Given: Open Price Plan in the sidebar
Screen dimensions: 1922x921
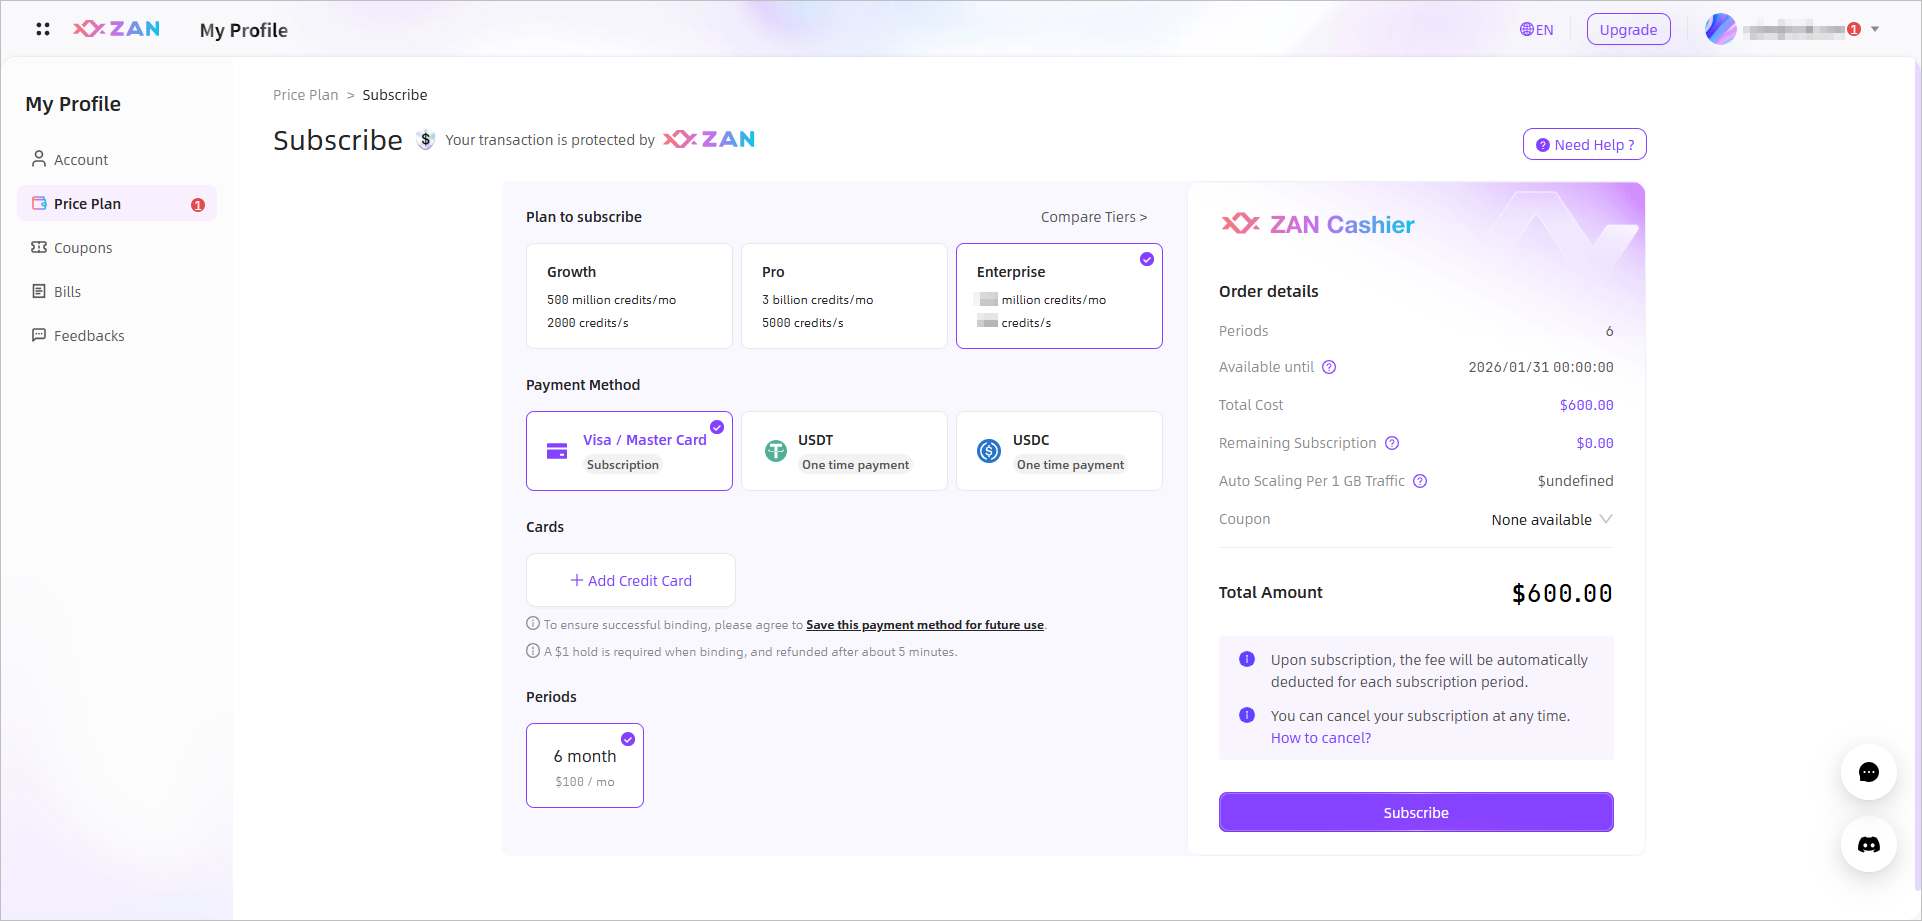Looking at the screenshot, I should coord(117,203).
